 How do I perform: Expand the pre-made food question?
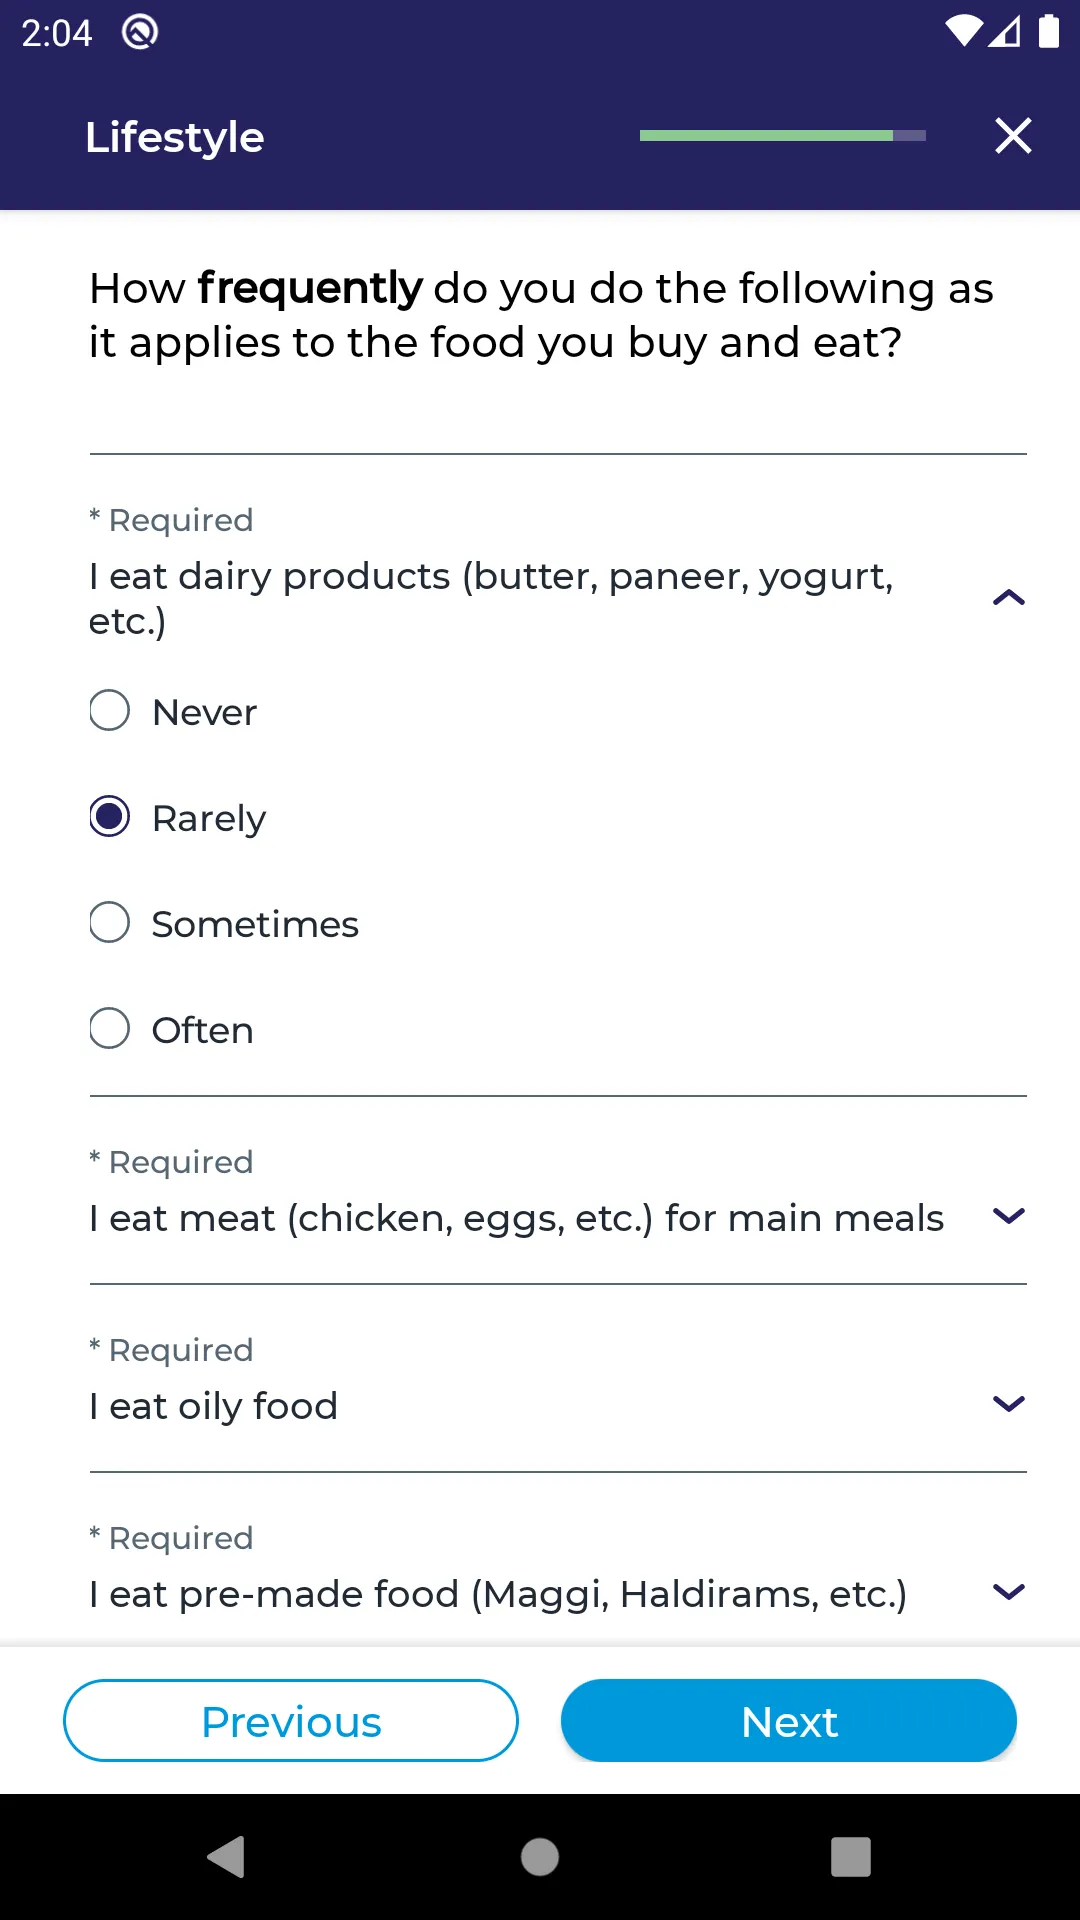1009,1592
